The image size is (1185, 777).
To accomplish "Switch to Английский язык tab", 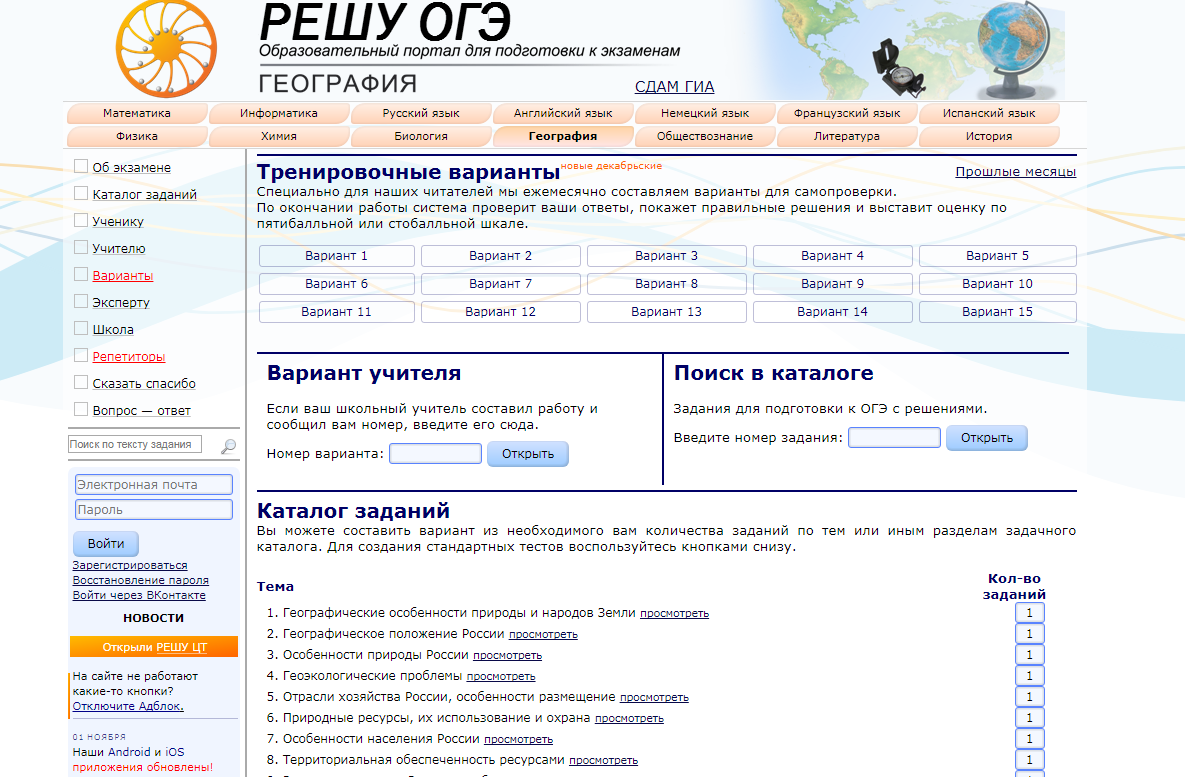I will 563,113.
